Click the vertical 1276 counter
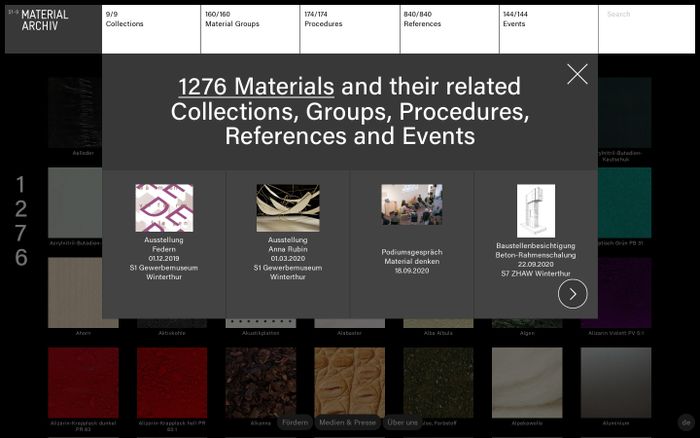The image size is (700, 438). tap(21, 221)
